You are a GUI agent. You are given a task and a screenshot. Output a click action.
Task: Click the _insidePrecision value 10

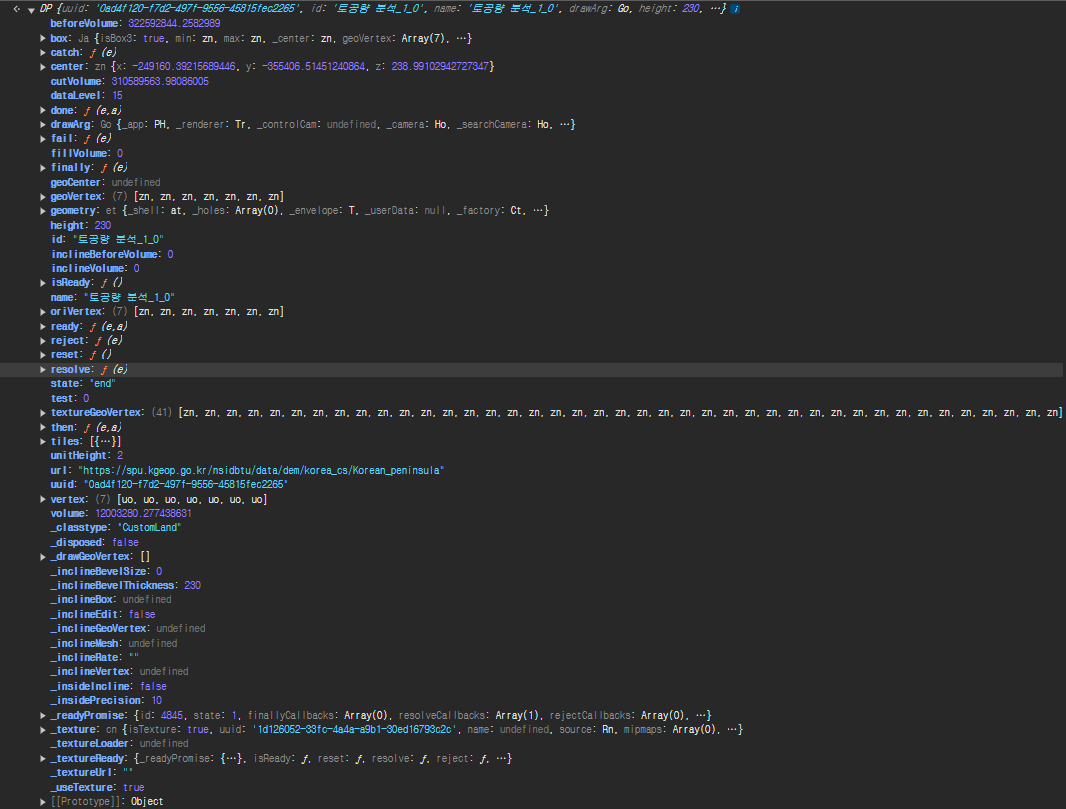pyautogui.click(x=156, y=701)
